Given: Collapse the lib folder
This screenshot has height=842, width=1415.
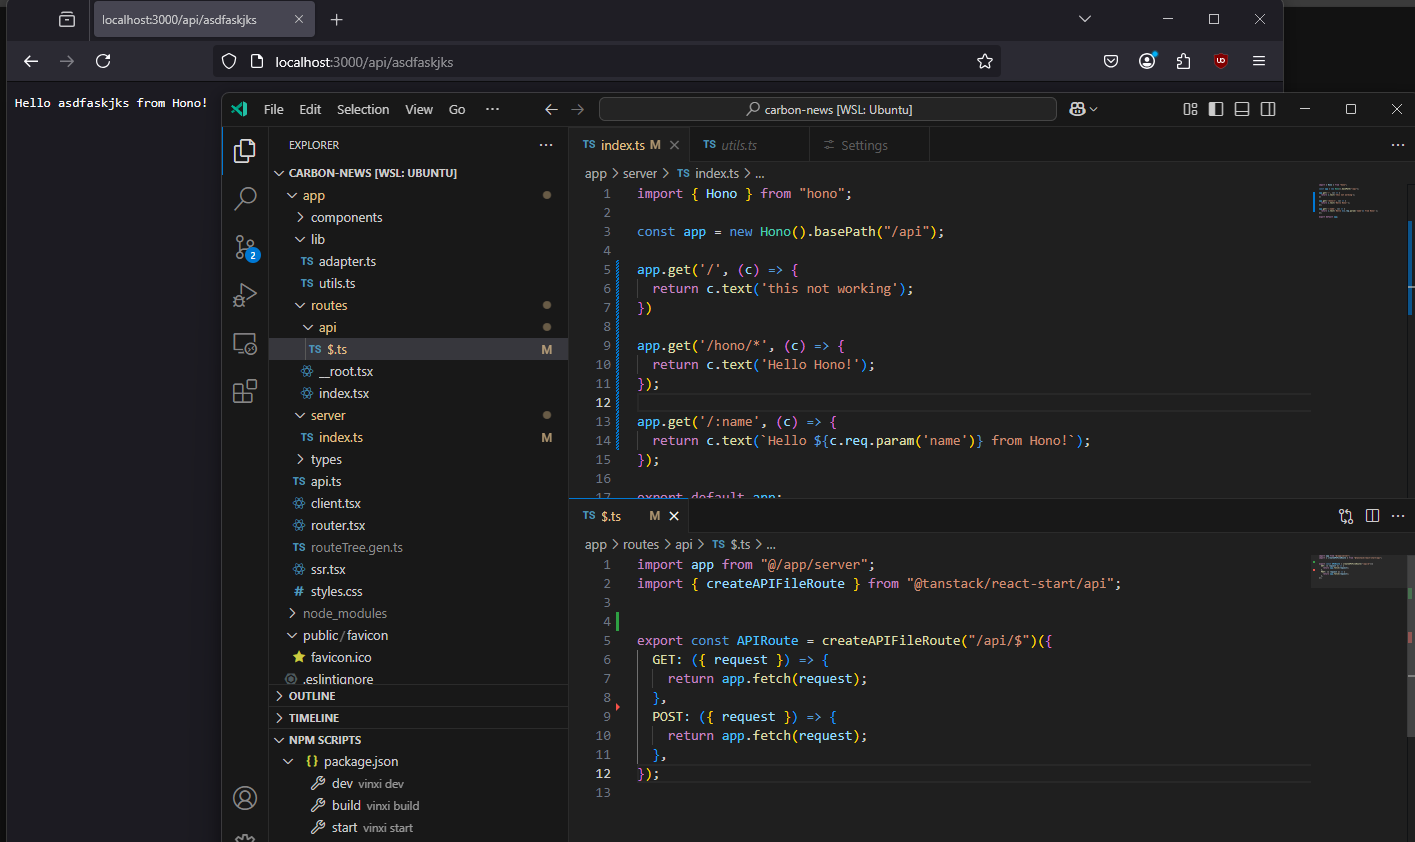Looking at the screenshot, I should (x=300, y=239).
